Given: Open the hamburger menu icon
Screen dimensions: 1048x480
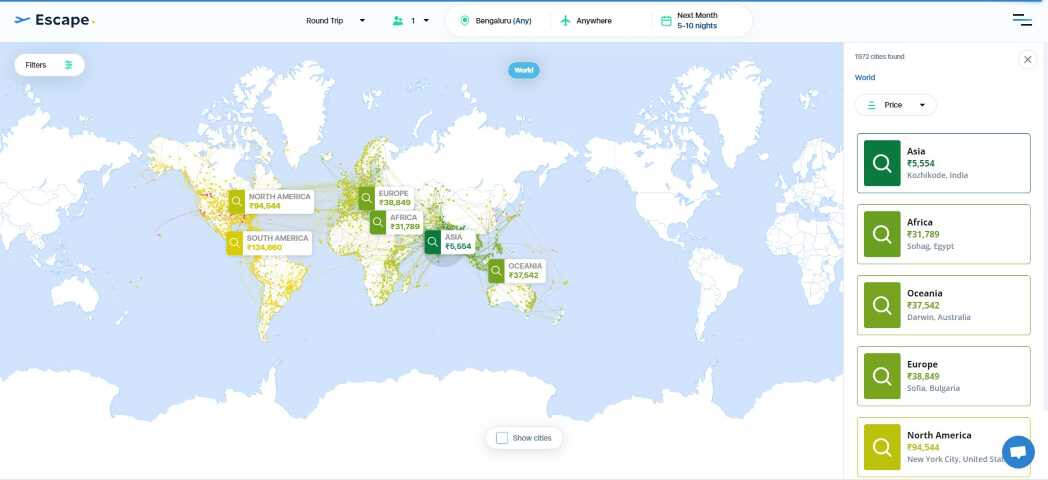Looking at the screenshot, I should point(1021,20).
